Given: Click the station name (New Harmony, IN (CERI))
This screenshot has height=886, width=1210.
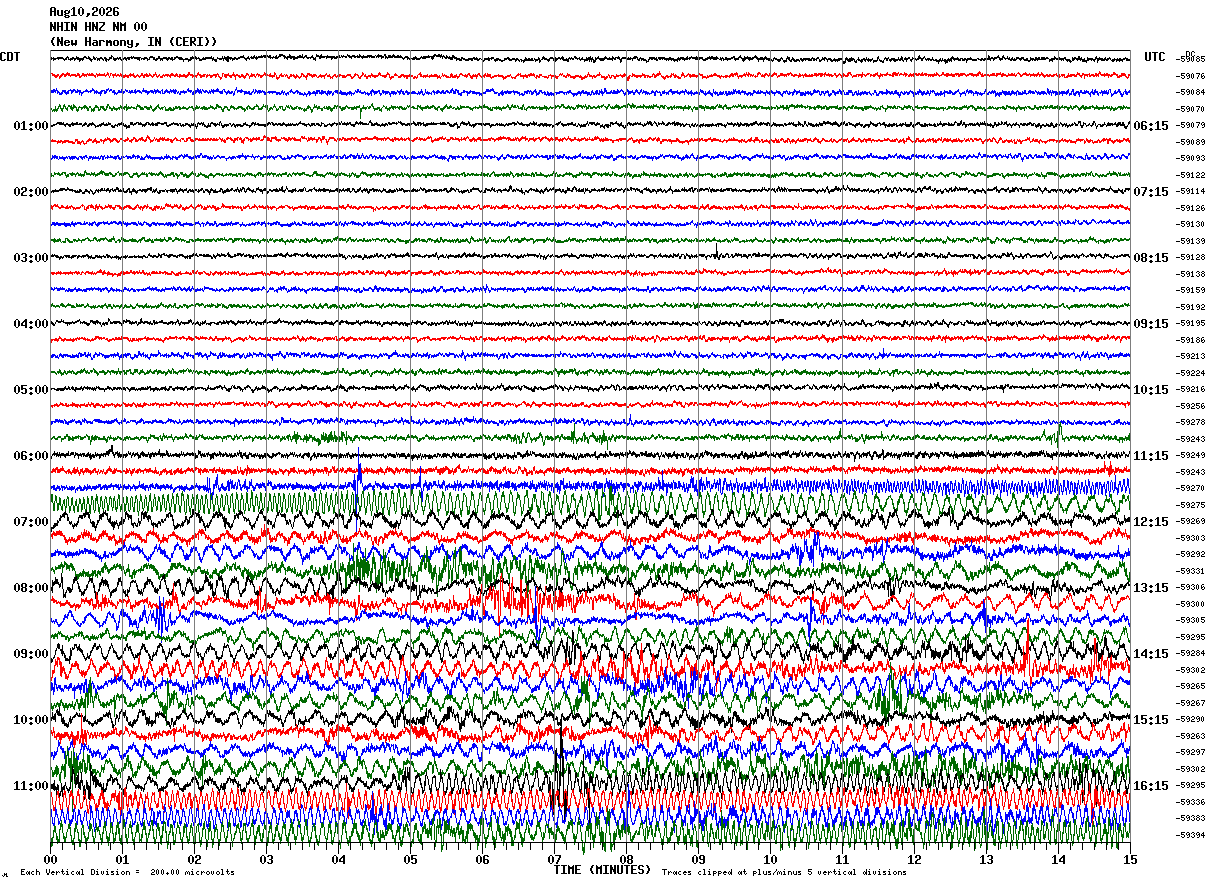Looking at the screenshot, I should pyautogui.click(x=133, y=42).
